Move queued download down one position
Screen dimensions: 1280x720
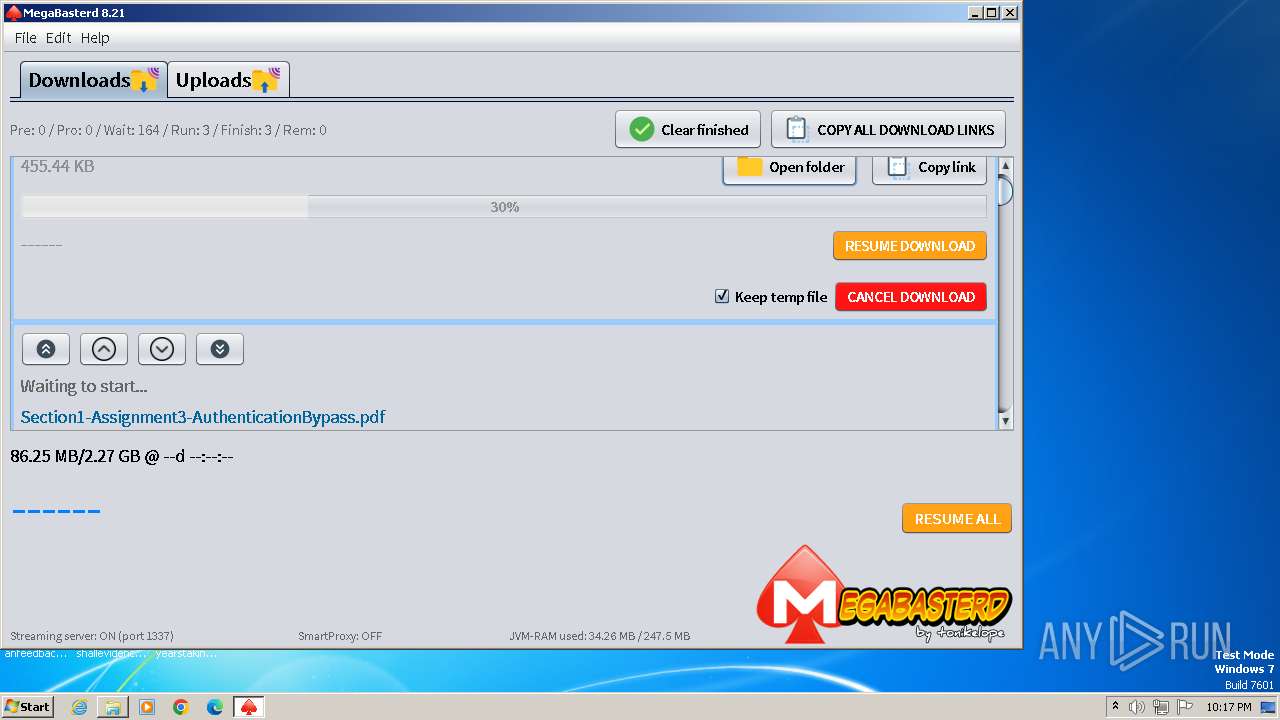tap(162, 349)
